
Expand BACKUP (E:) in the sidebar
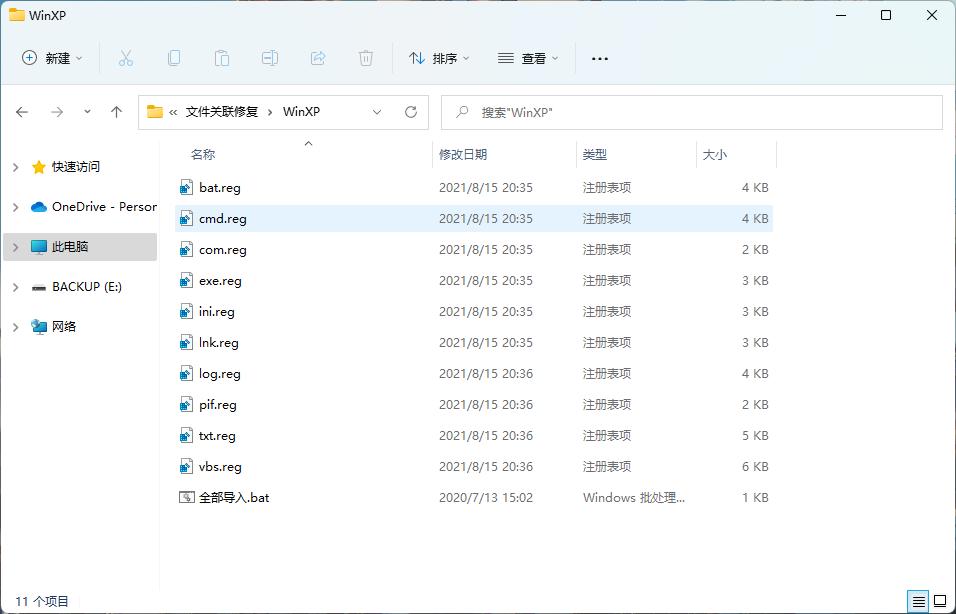click(14, 287)
